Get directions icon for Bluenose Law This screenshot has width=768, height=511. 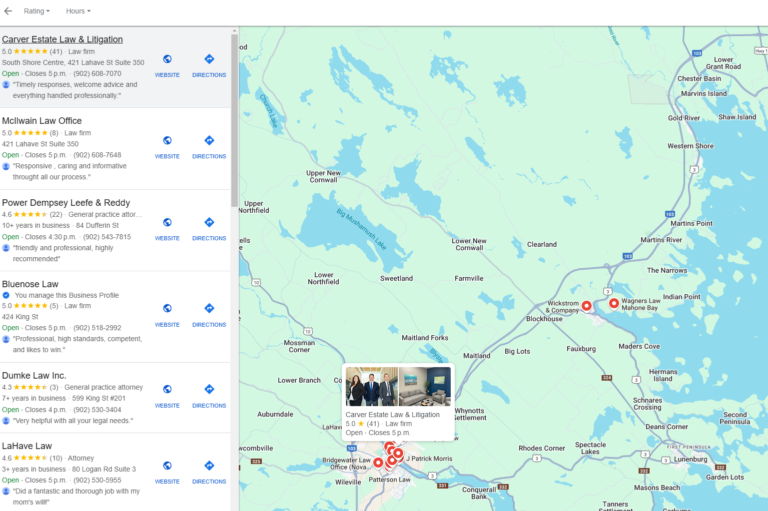(209, 308)
